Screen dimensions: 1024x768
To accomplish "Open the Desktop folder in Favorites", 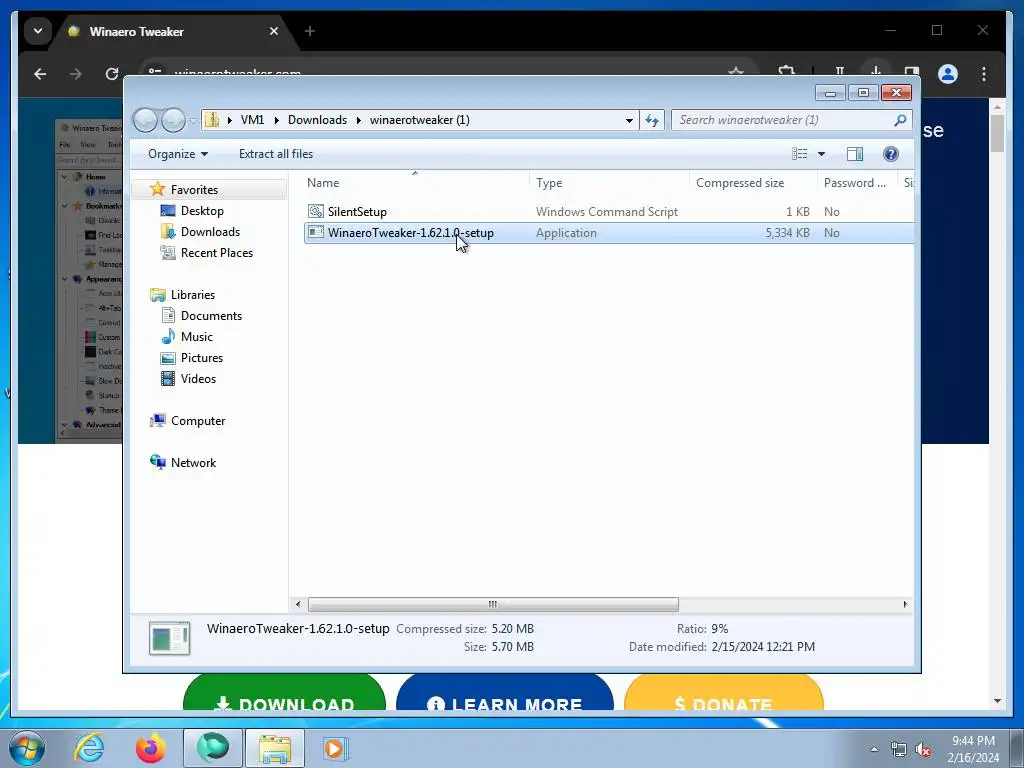I will click(x=202, y=211).
